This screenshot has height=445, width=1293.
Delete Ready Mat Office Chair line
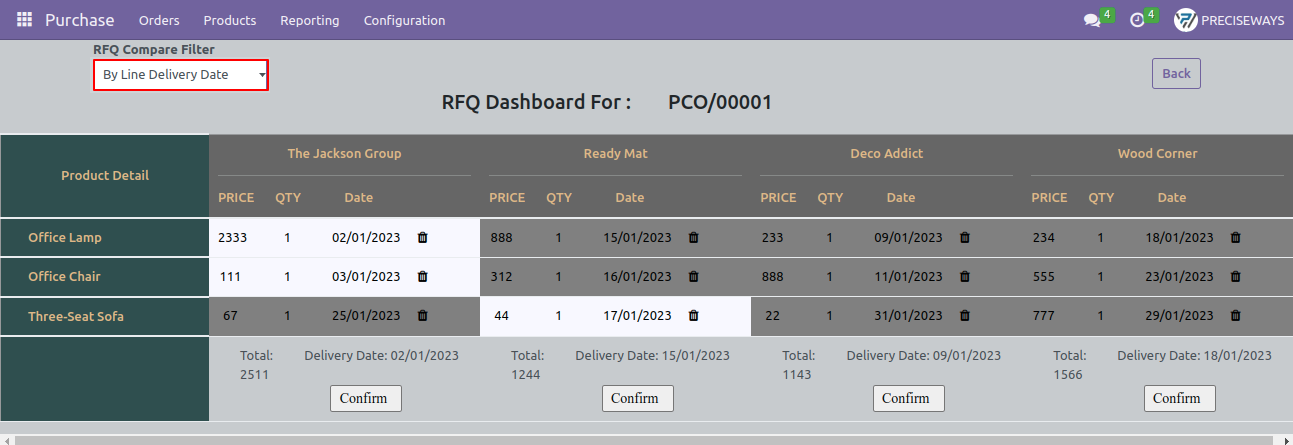693,277
